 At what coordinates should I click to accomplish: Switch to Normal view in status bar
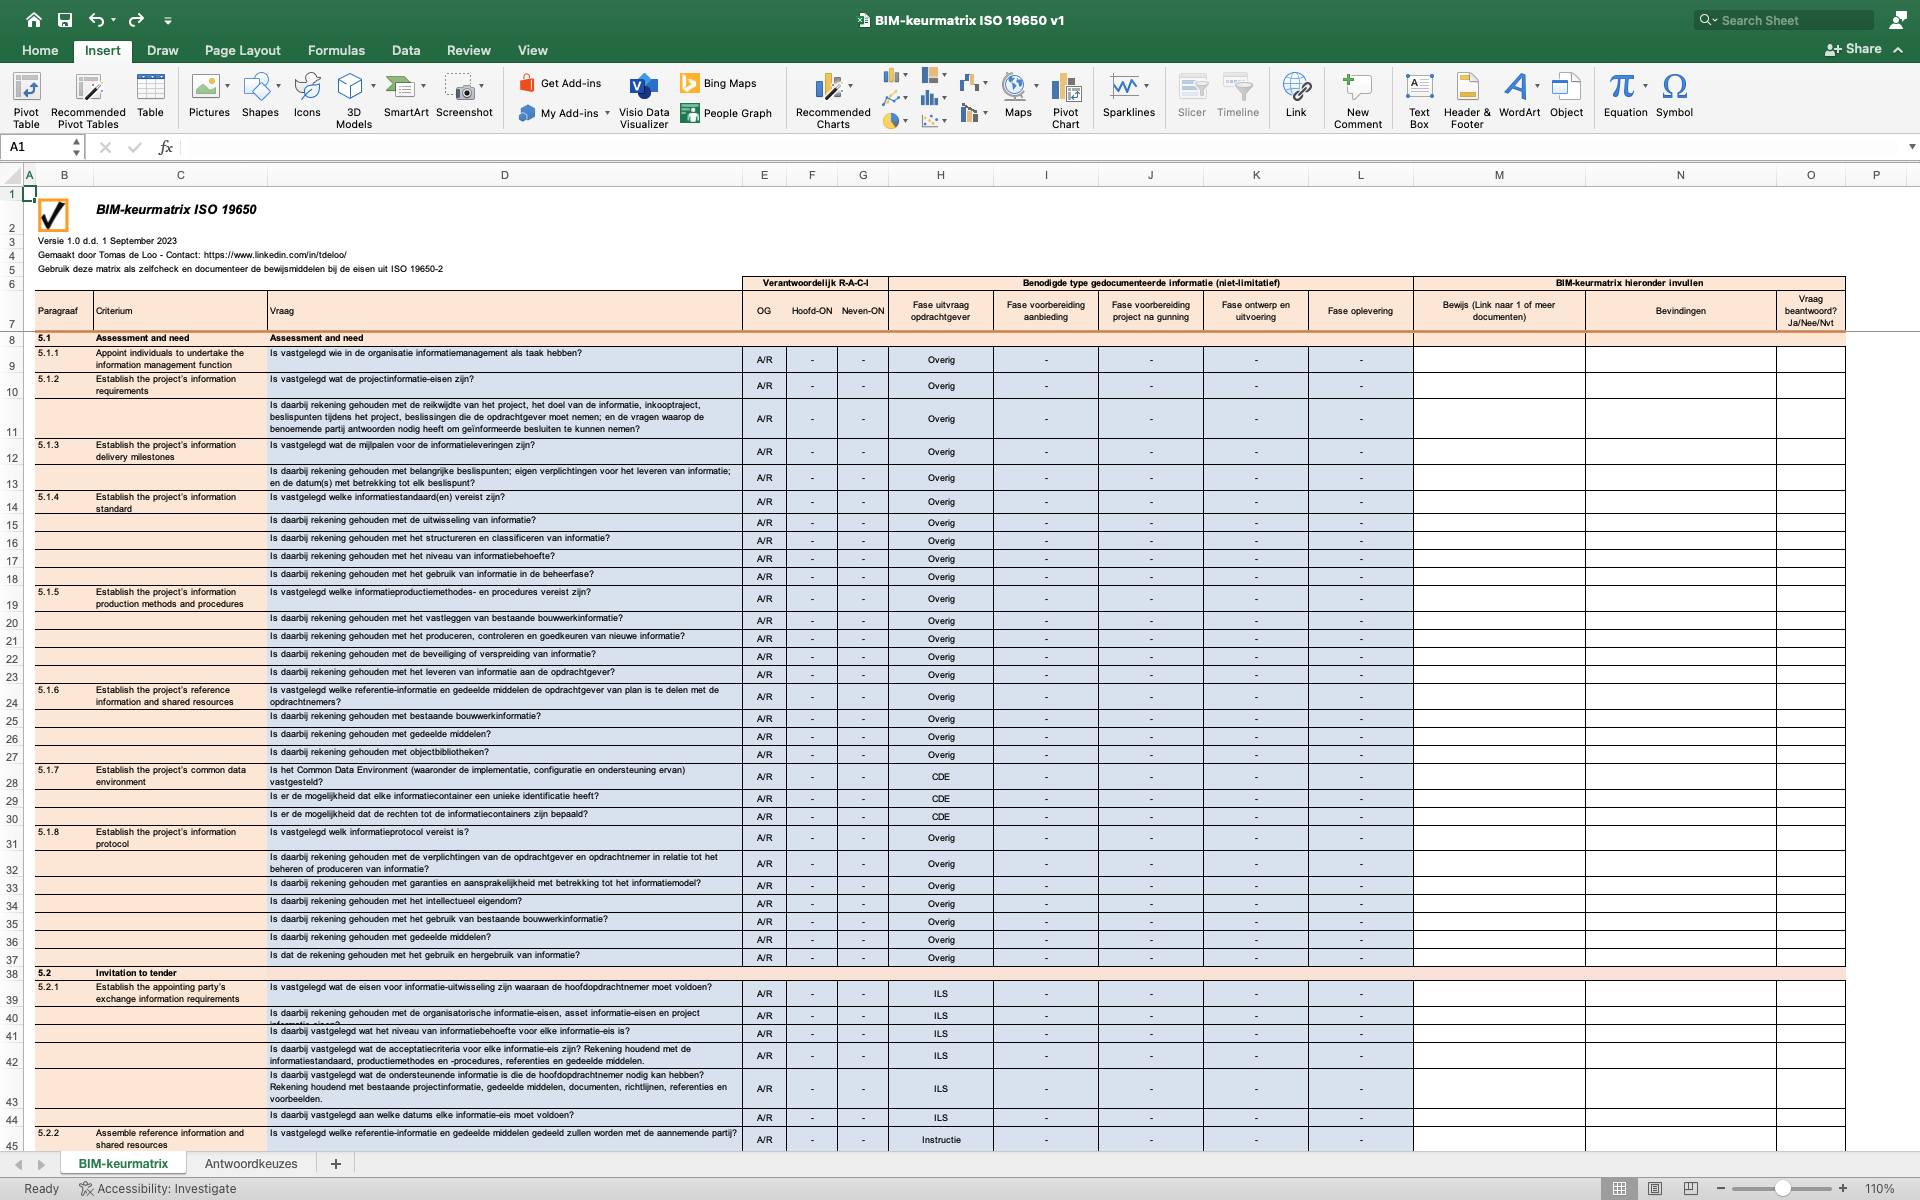pyautogui.click(x=1619, y=1189)
